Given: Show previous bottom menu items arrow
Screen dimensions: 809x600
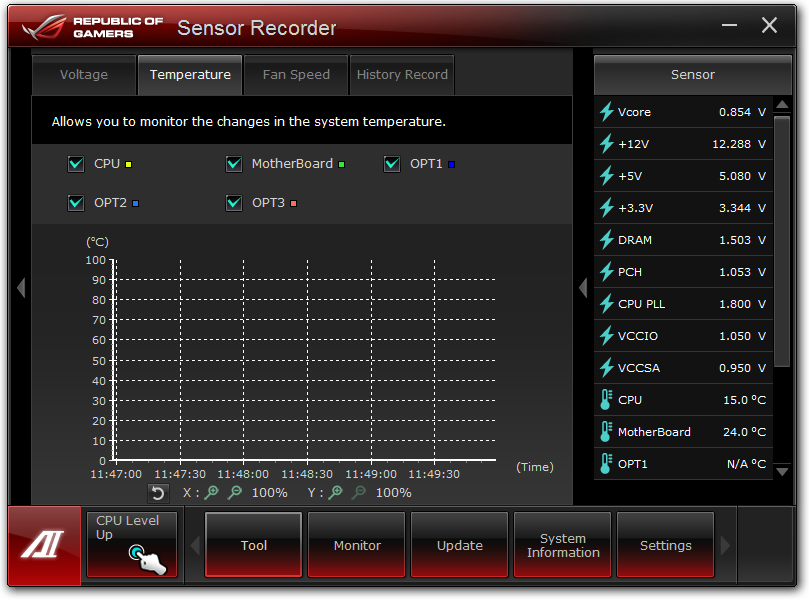Looking at the screenshot, I should 195,545.
